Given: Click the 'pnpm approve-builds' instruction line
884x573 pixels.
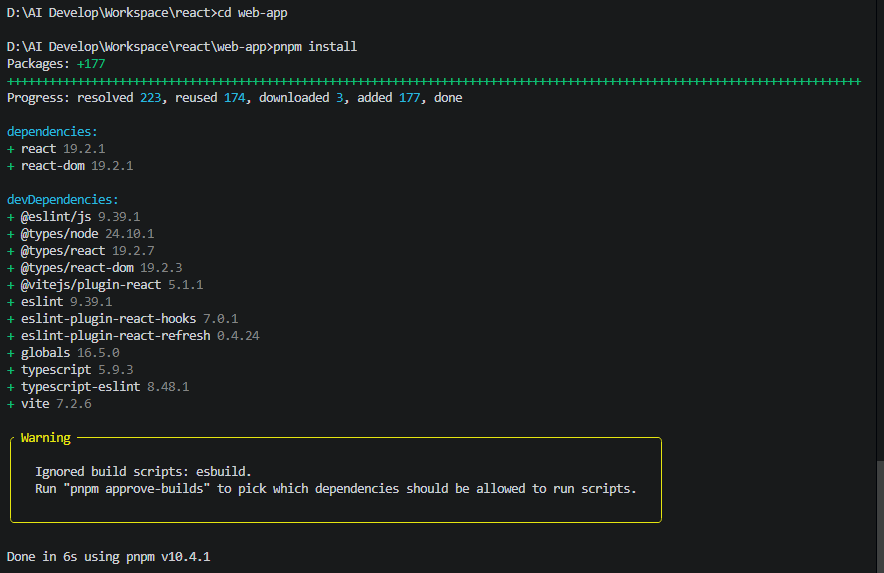Looking at the screenshot, I should click(335, 488).
